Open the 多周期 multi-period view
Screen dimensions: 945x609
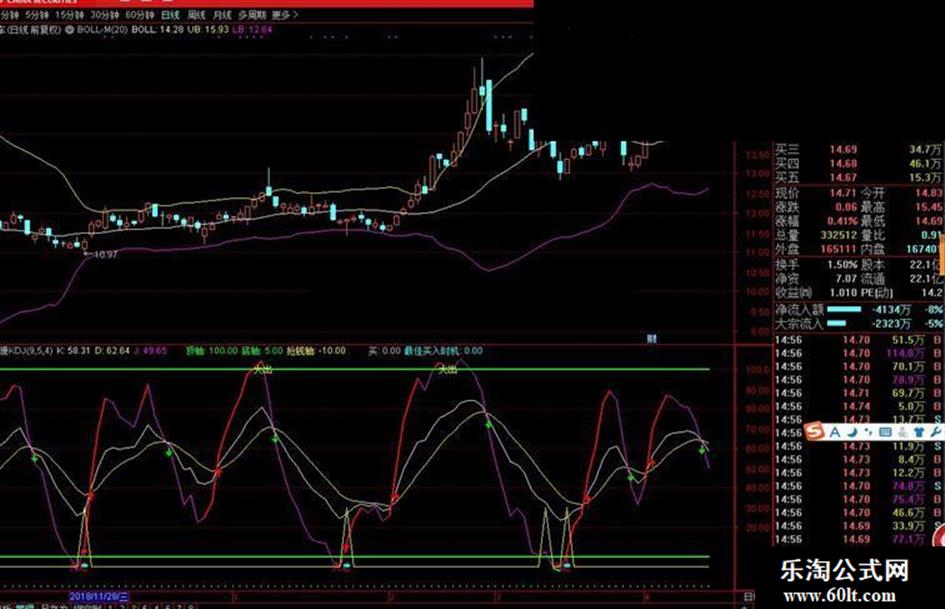(252, 15)
